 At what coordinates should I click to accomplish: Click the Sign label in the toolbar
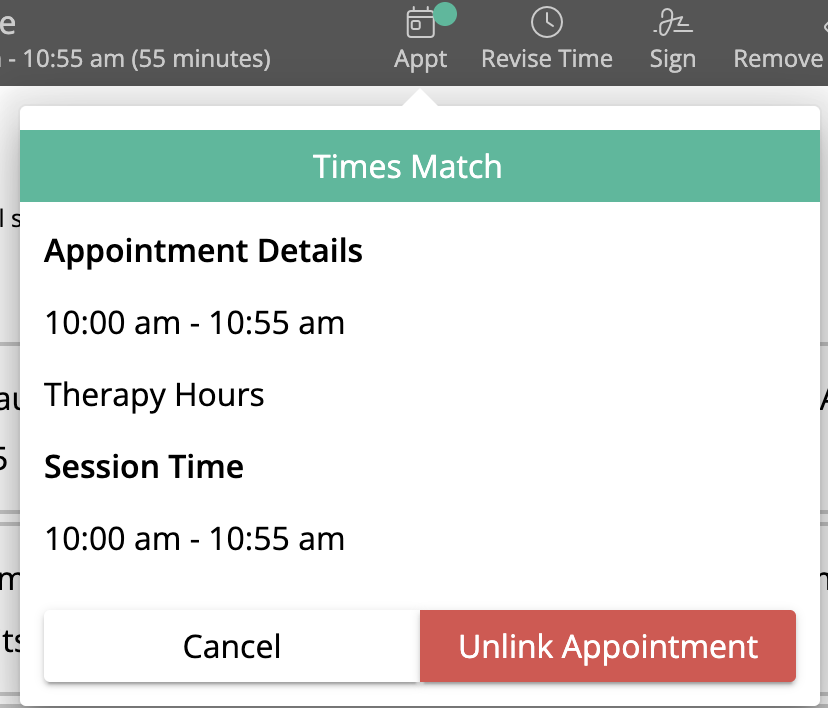coord(673,59)
